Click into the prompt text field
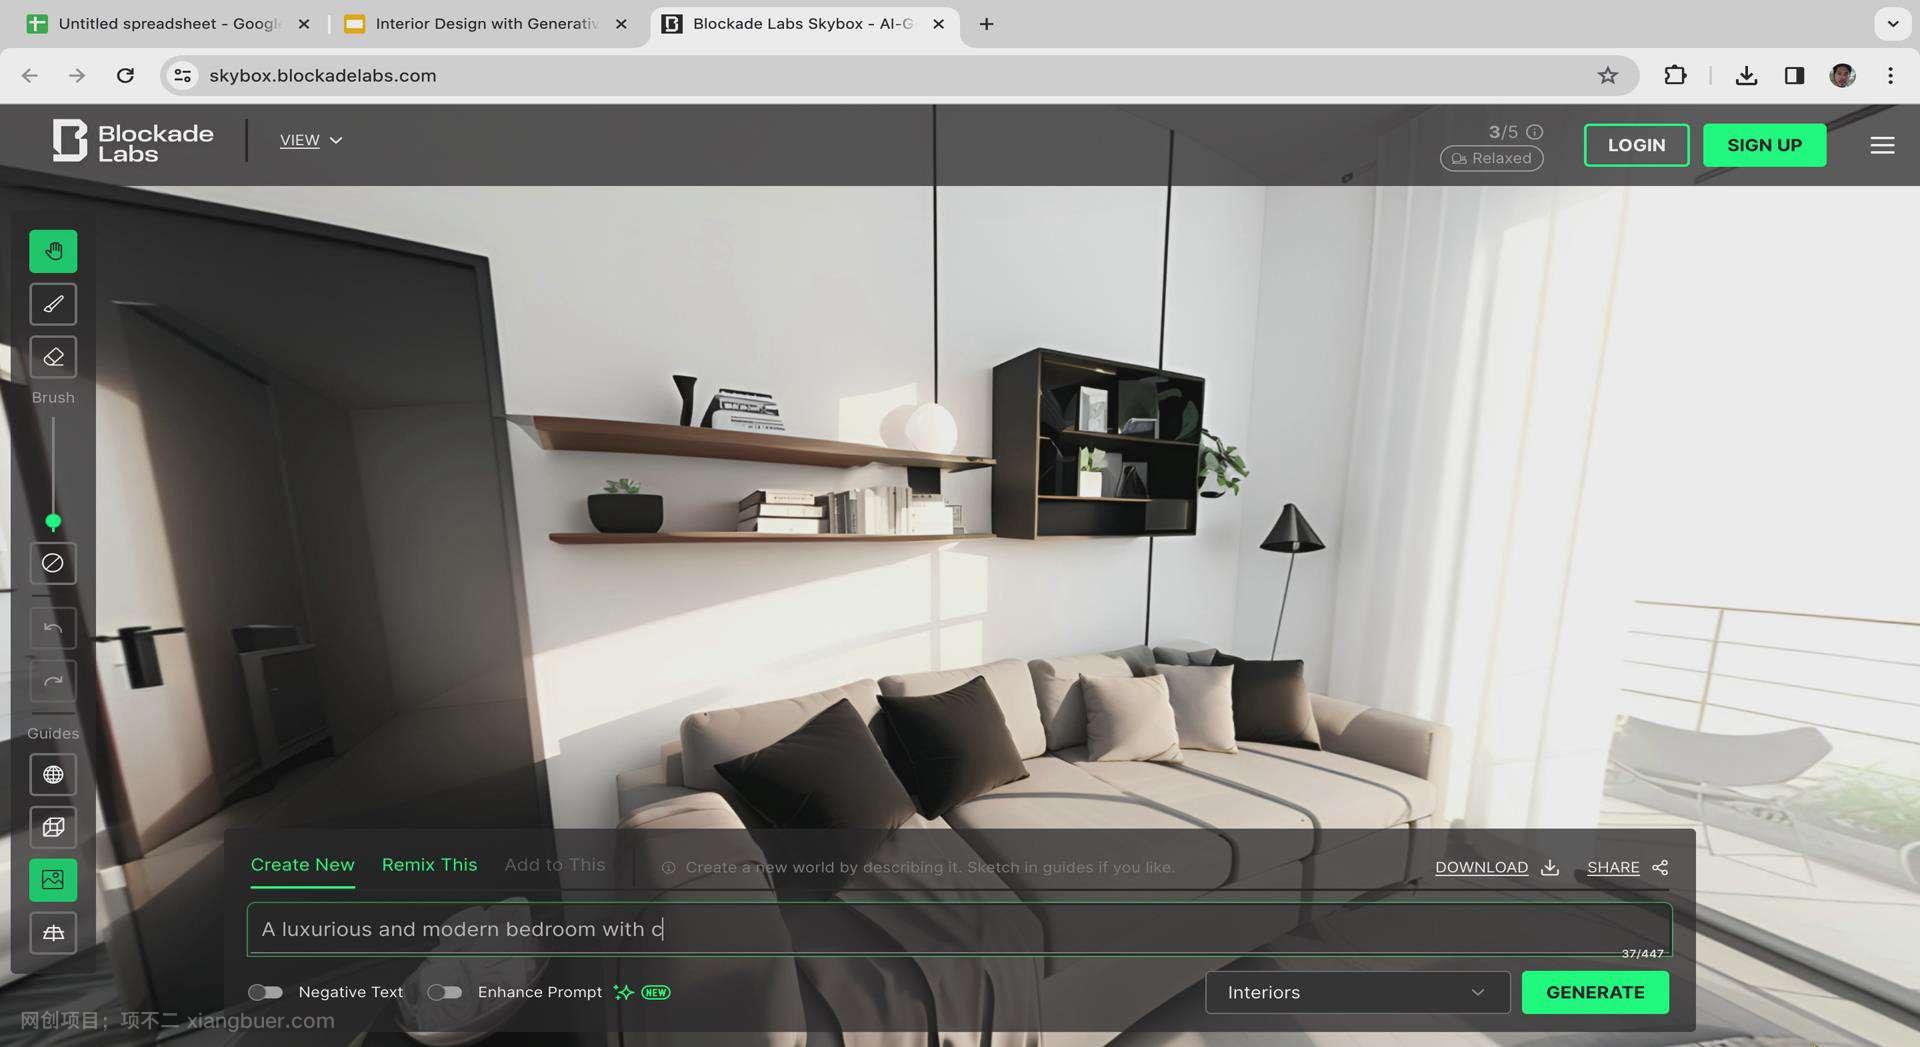Image resolution: width=1920 pixels, height=1047 pixels. pos(958,929)
